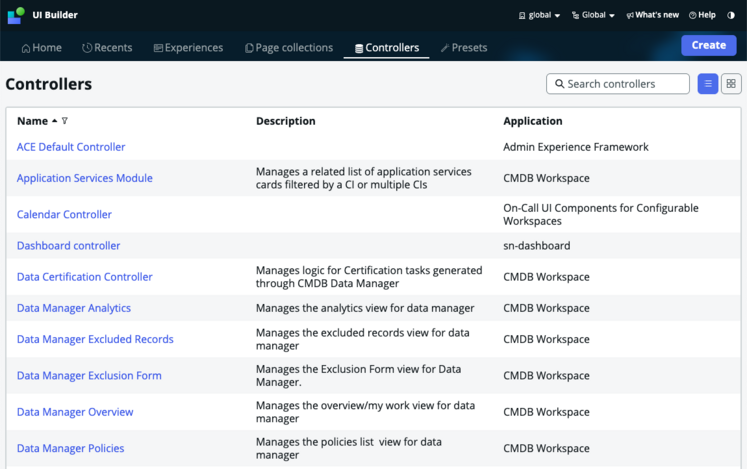The image size is (747, 469).
Task: Open Data Manager Analytics
Action: pos(74,308)
